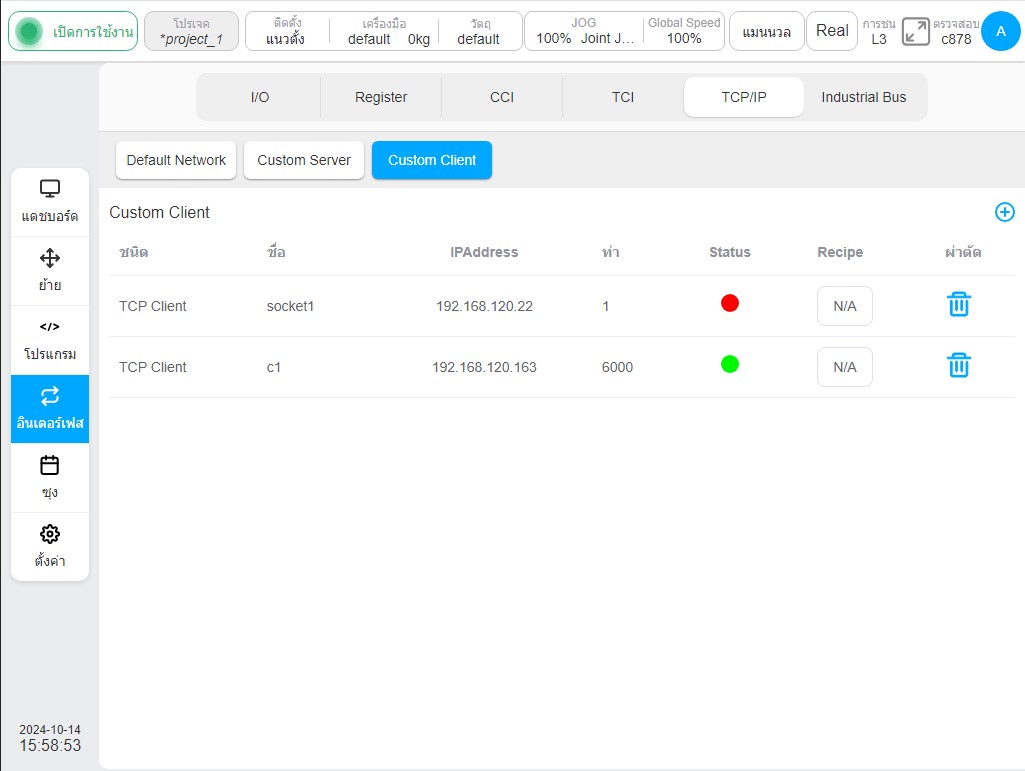The width and height of the screenshot is (1025, 771).
Task: Open the แดชบอร์ด dashboard sidebar item
Action: (50, 202)
